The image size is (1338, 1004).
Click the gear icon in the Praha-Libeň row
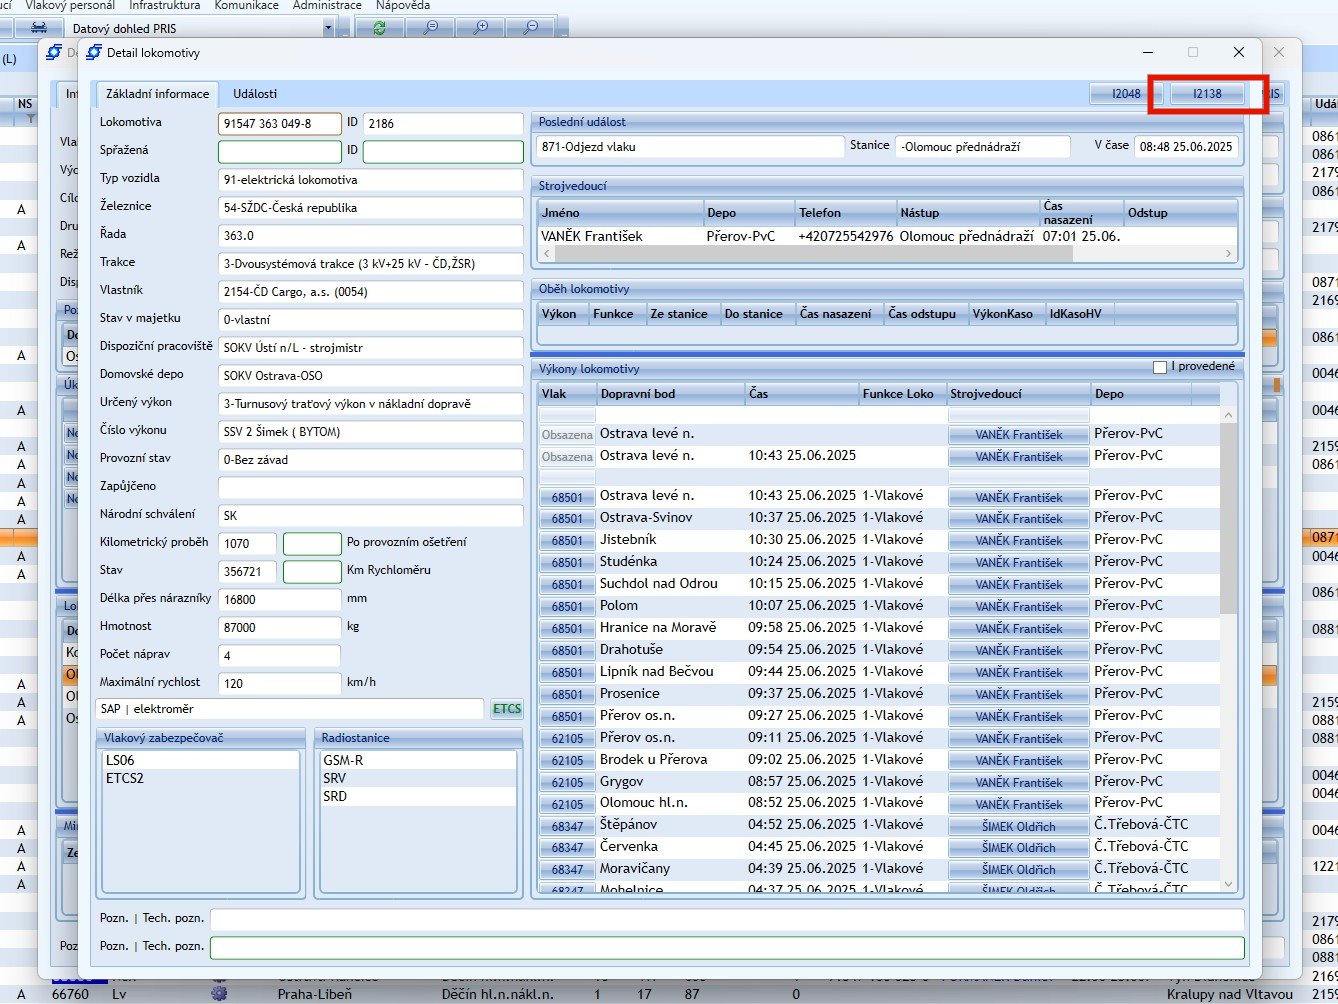[x=220, y=994]
